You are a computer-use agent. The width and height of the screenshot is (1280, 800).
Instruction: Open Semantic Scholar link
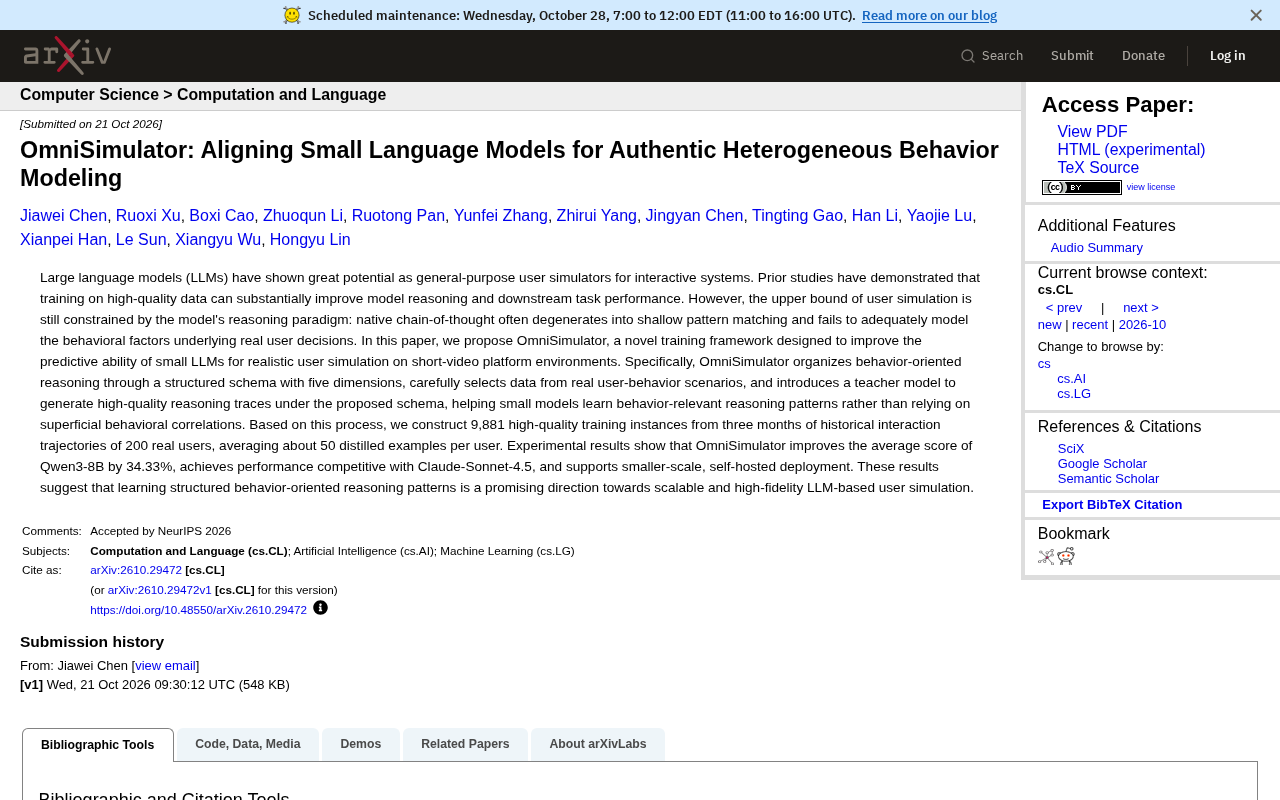click(x=1108, y=479)
